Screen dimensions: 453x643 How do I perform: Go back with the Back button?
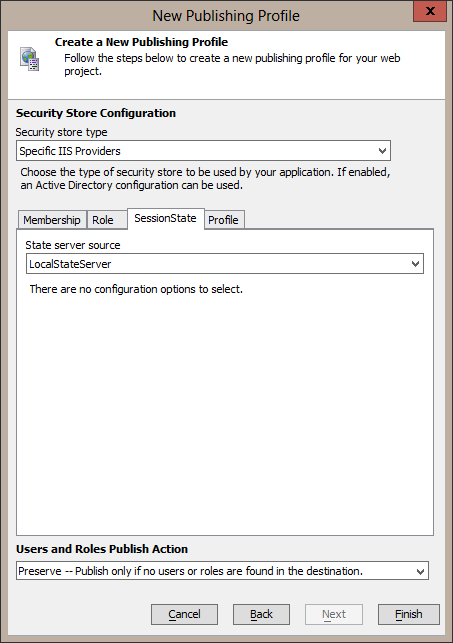click(261, 614)
